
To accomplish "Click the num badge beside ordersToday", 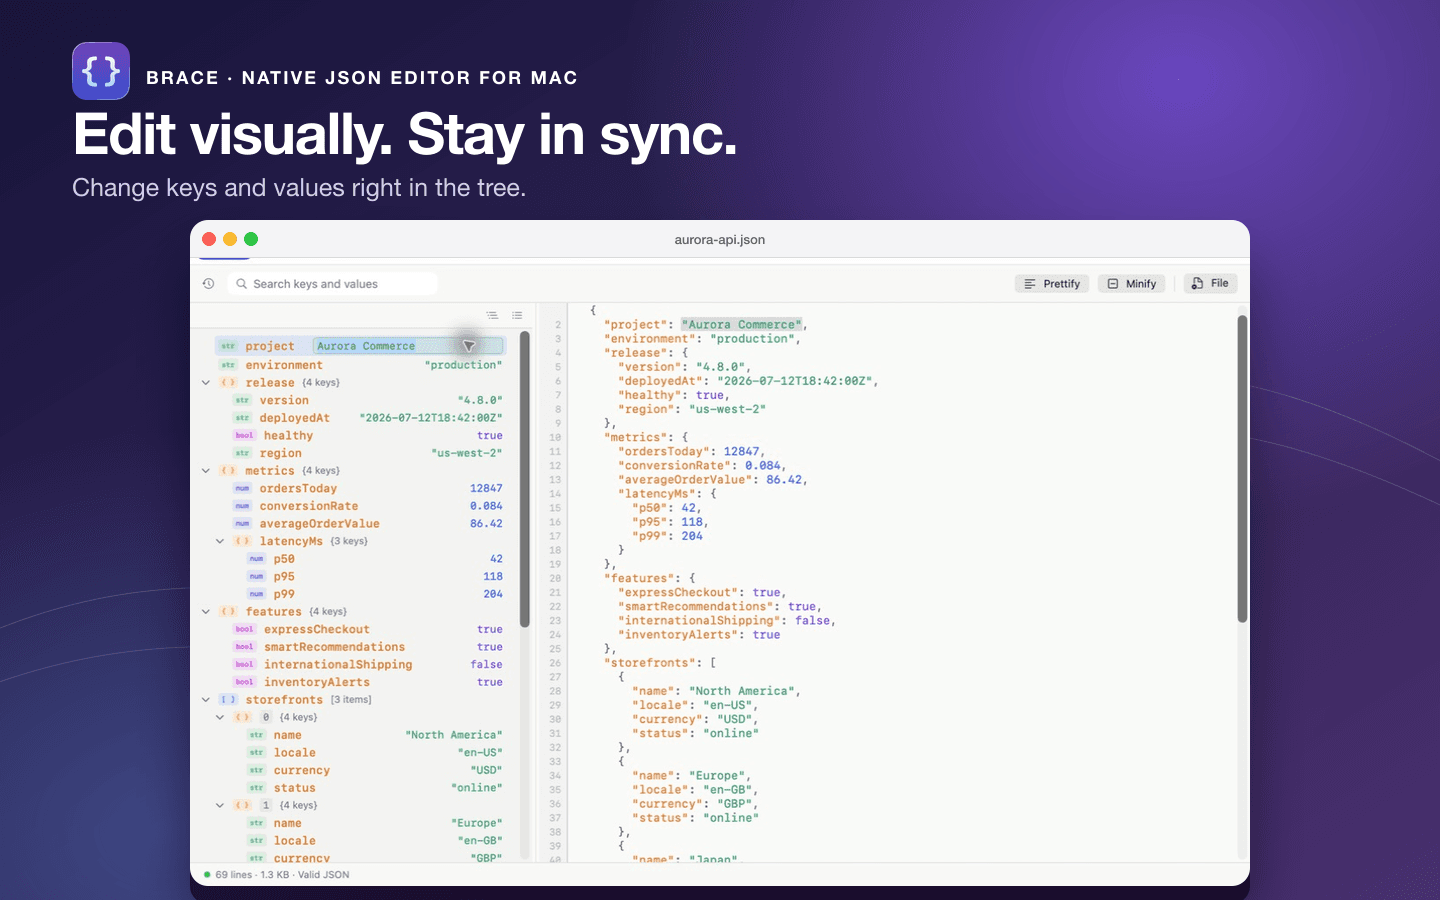I will 242,489.
